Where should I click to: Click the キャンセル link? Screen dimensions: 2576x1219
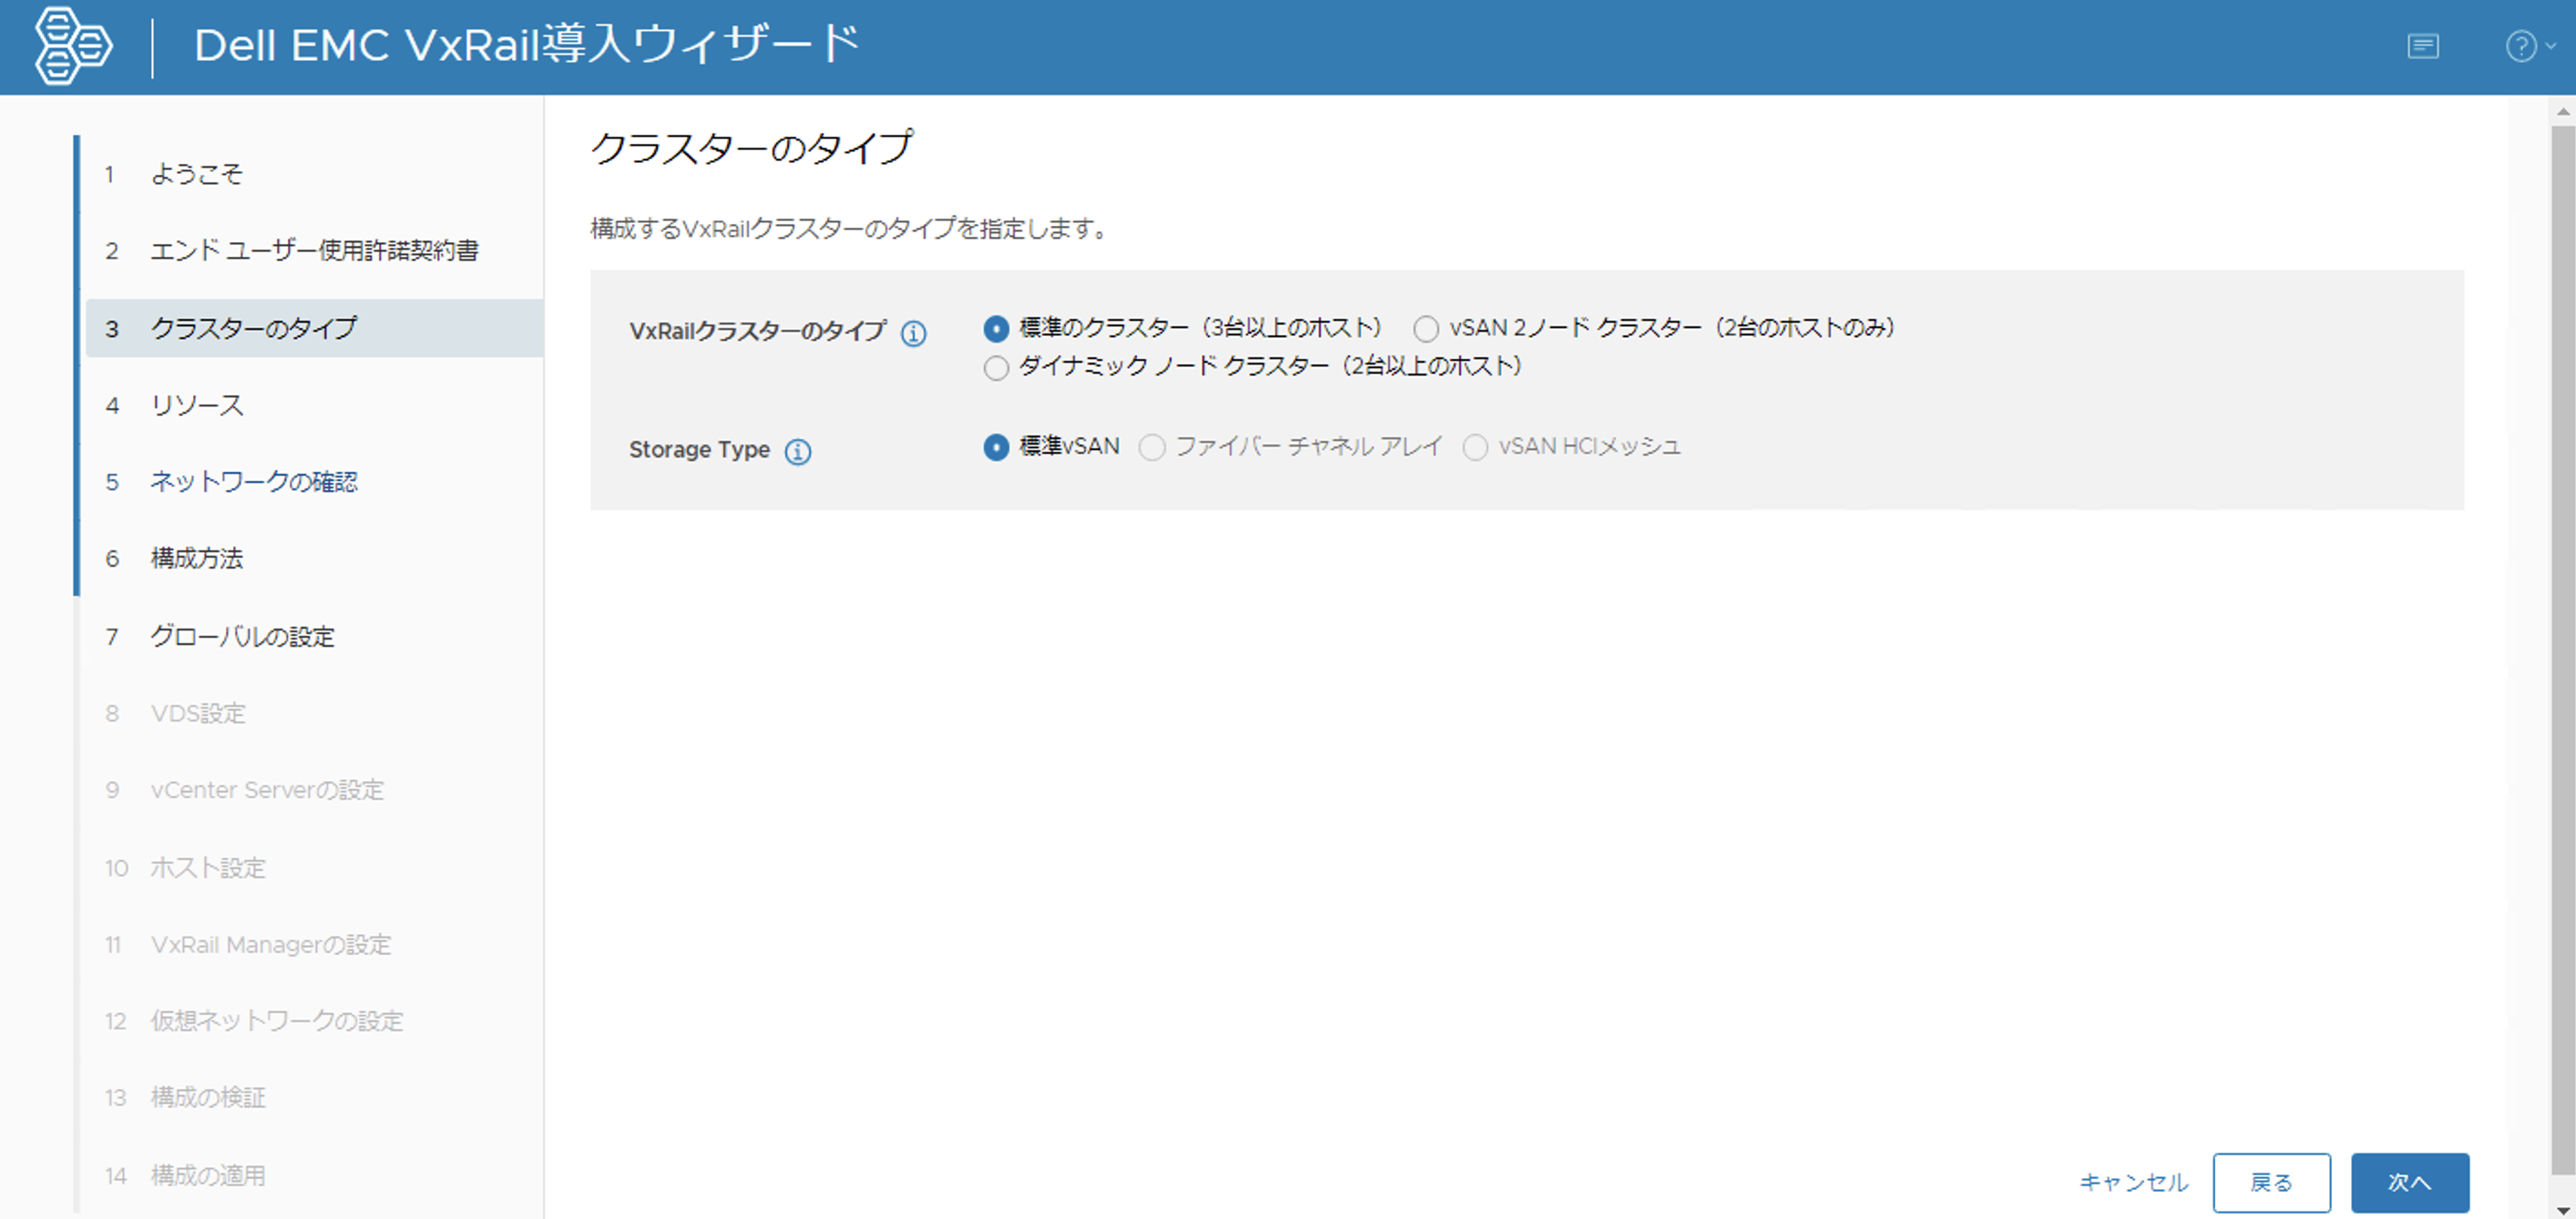pyautogui.click(x=2133, y=1182)
